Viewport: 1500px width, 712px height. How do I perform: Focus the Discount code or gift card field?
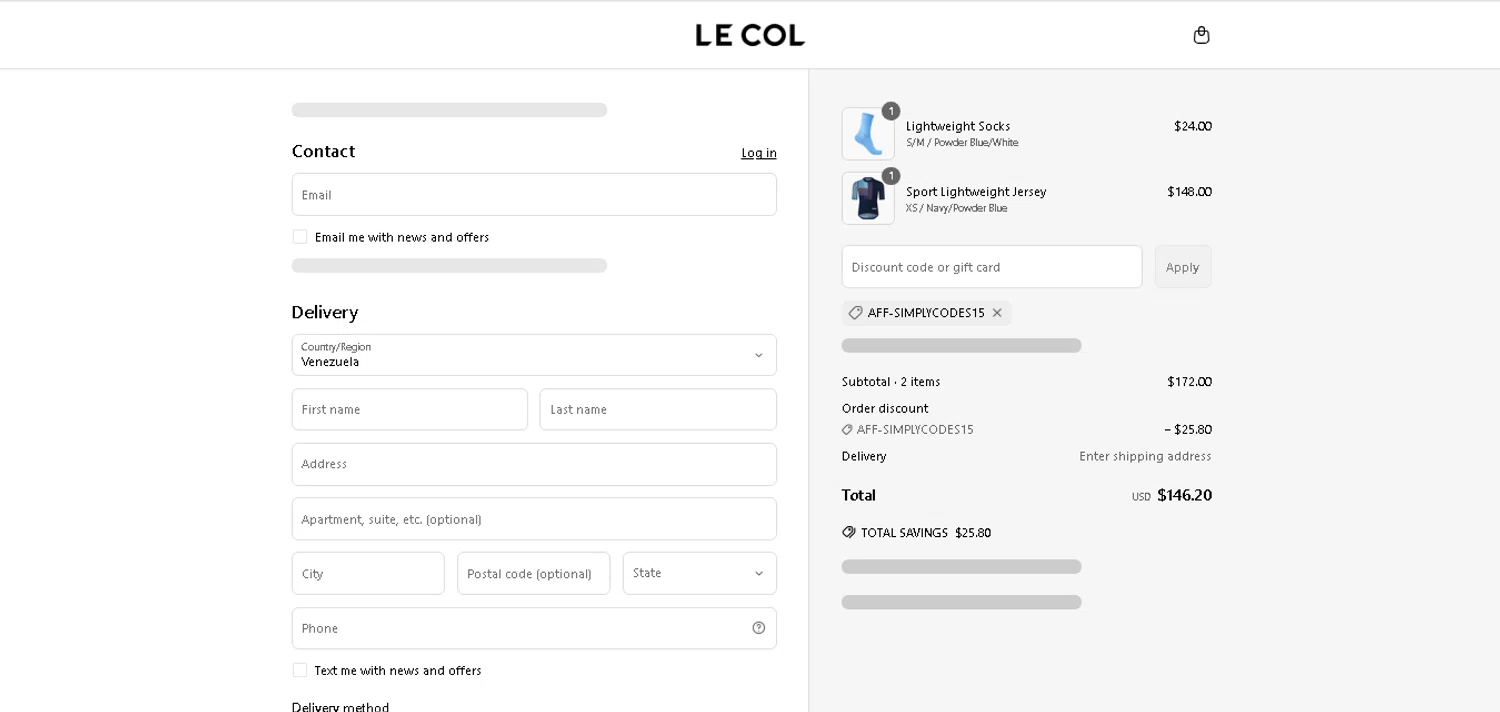992,267
